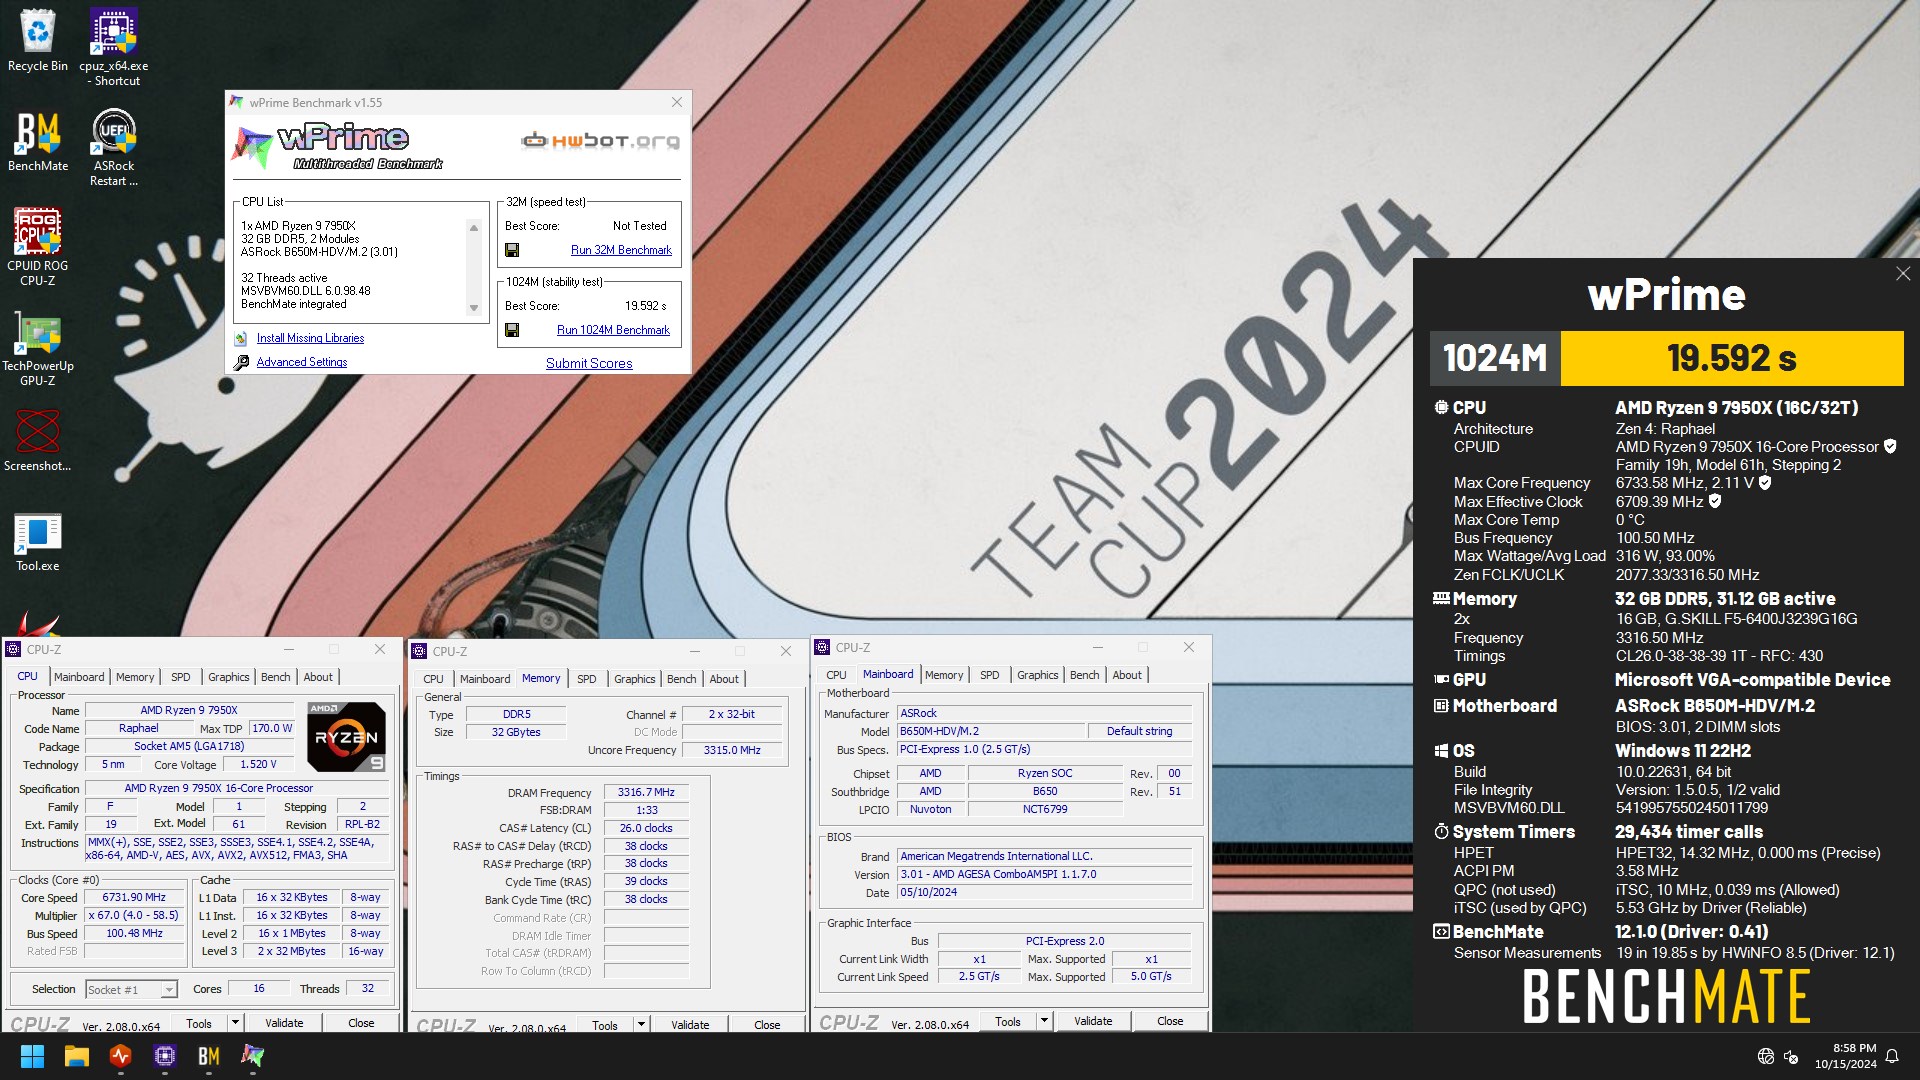Click the CPU List scrollbar up arrow
Viewport: 1920px width, 1080px height.
pos(474,228)
